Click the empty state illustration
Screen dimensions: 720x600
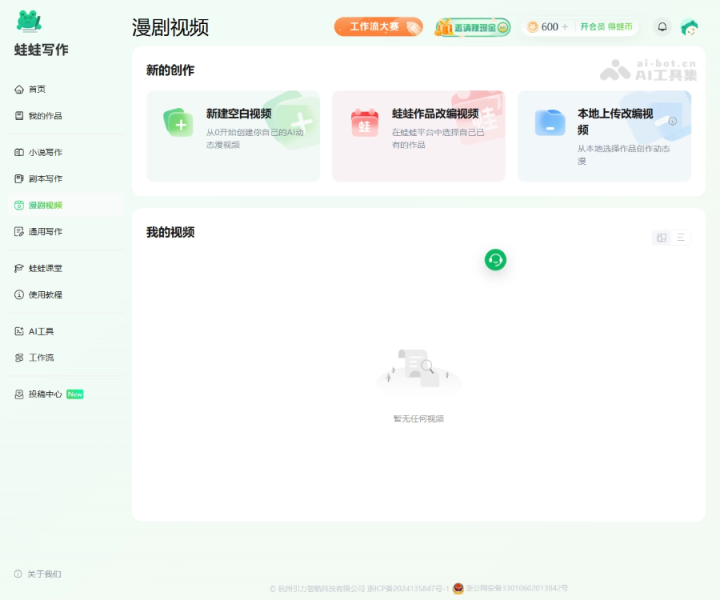click(418, 370)
